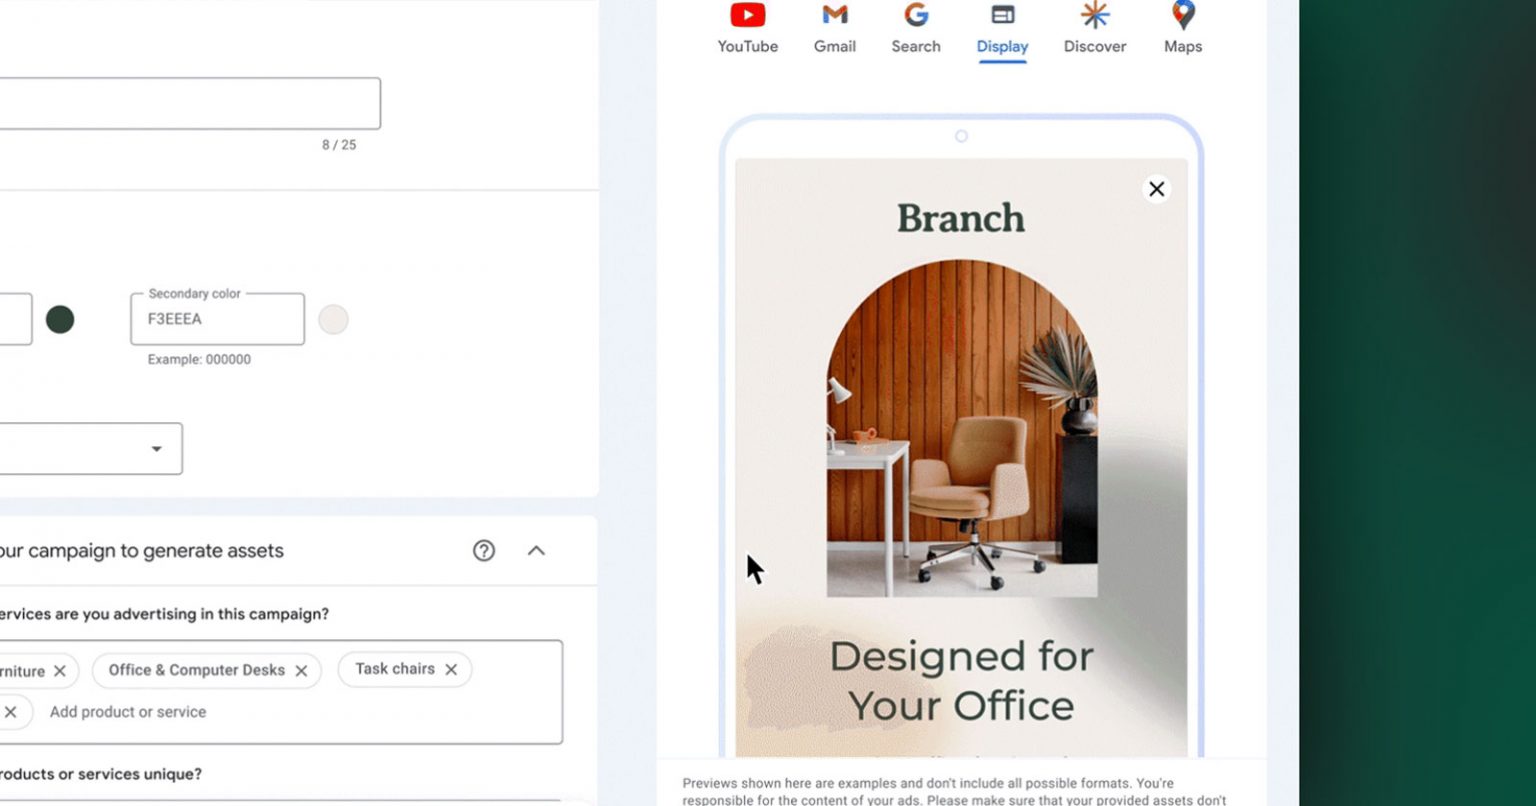Click the "Example: 000000" hint text
Viewport: 1536px width, 806px height.
199,359
